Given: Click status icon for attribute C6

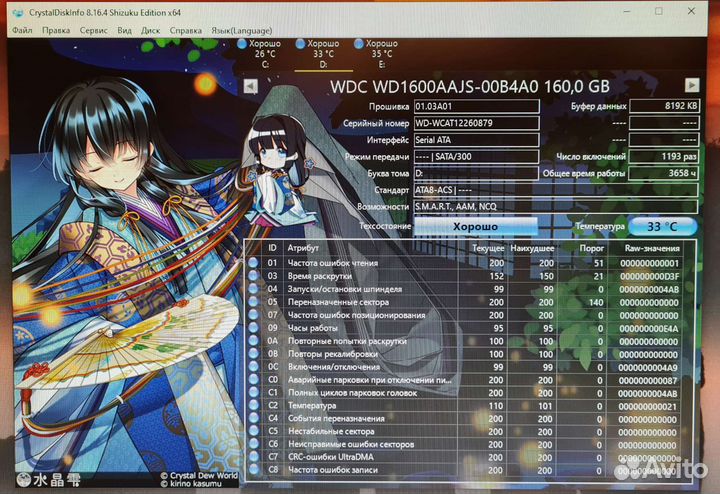Looking at the screenshot, I should coord(253,444).
